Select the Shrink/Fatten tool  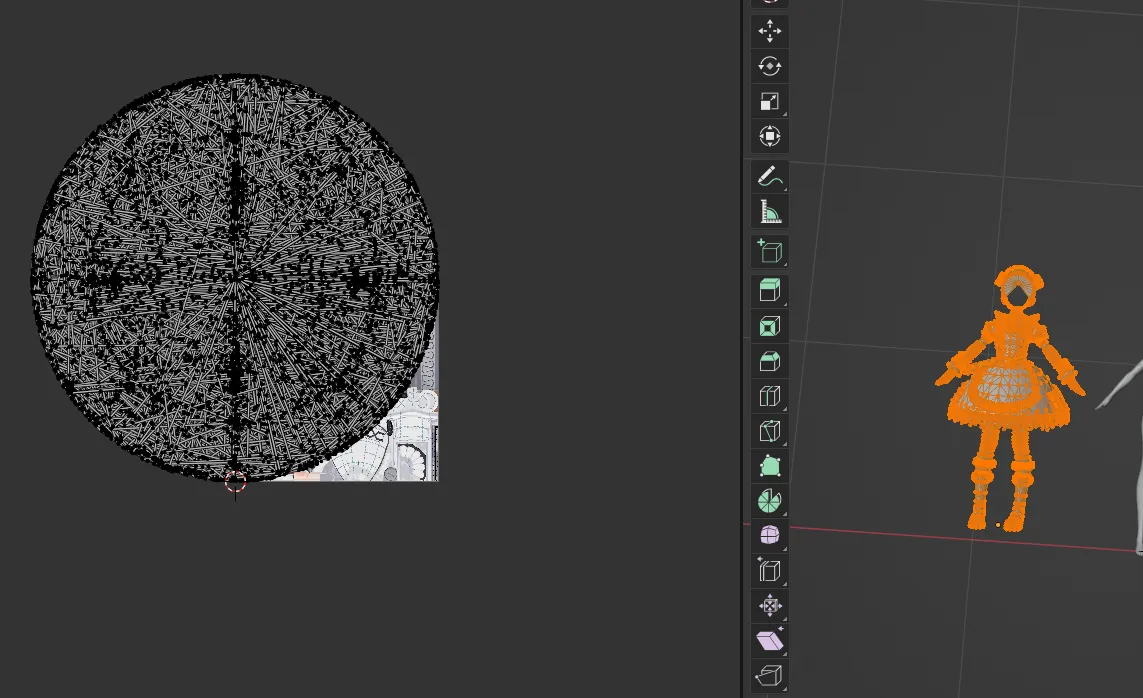770,605
